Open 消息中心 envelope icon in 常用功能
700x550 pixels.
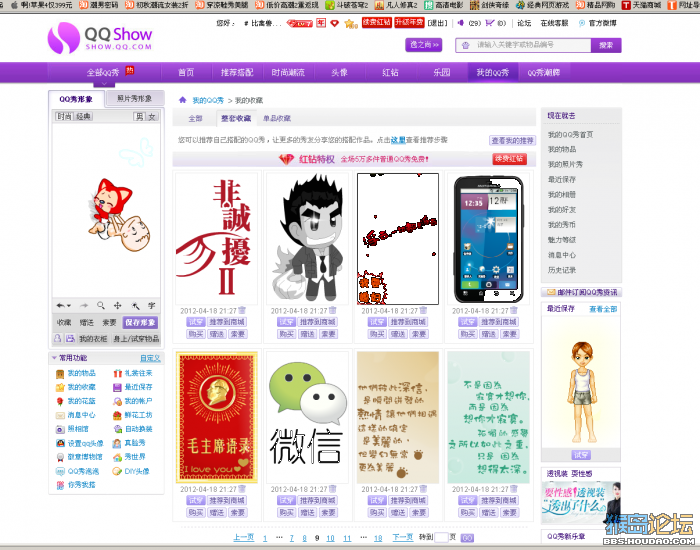[60, 415]
